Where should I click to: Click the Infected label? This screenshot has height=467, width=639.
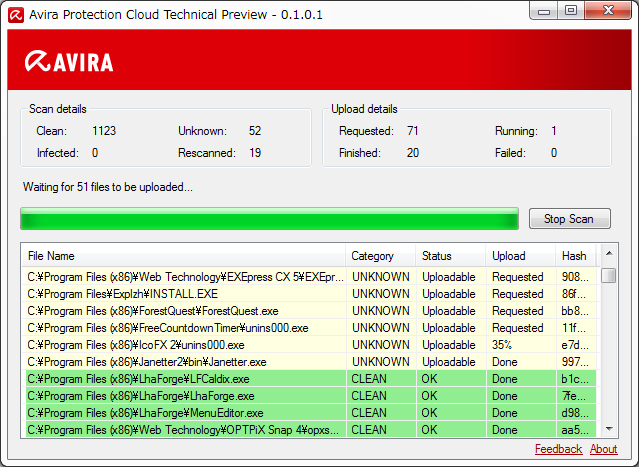tap(57, 153)
